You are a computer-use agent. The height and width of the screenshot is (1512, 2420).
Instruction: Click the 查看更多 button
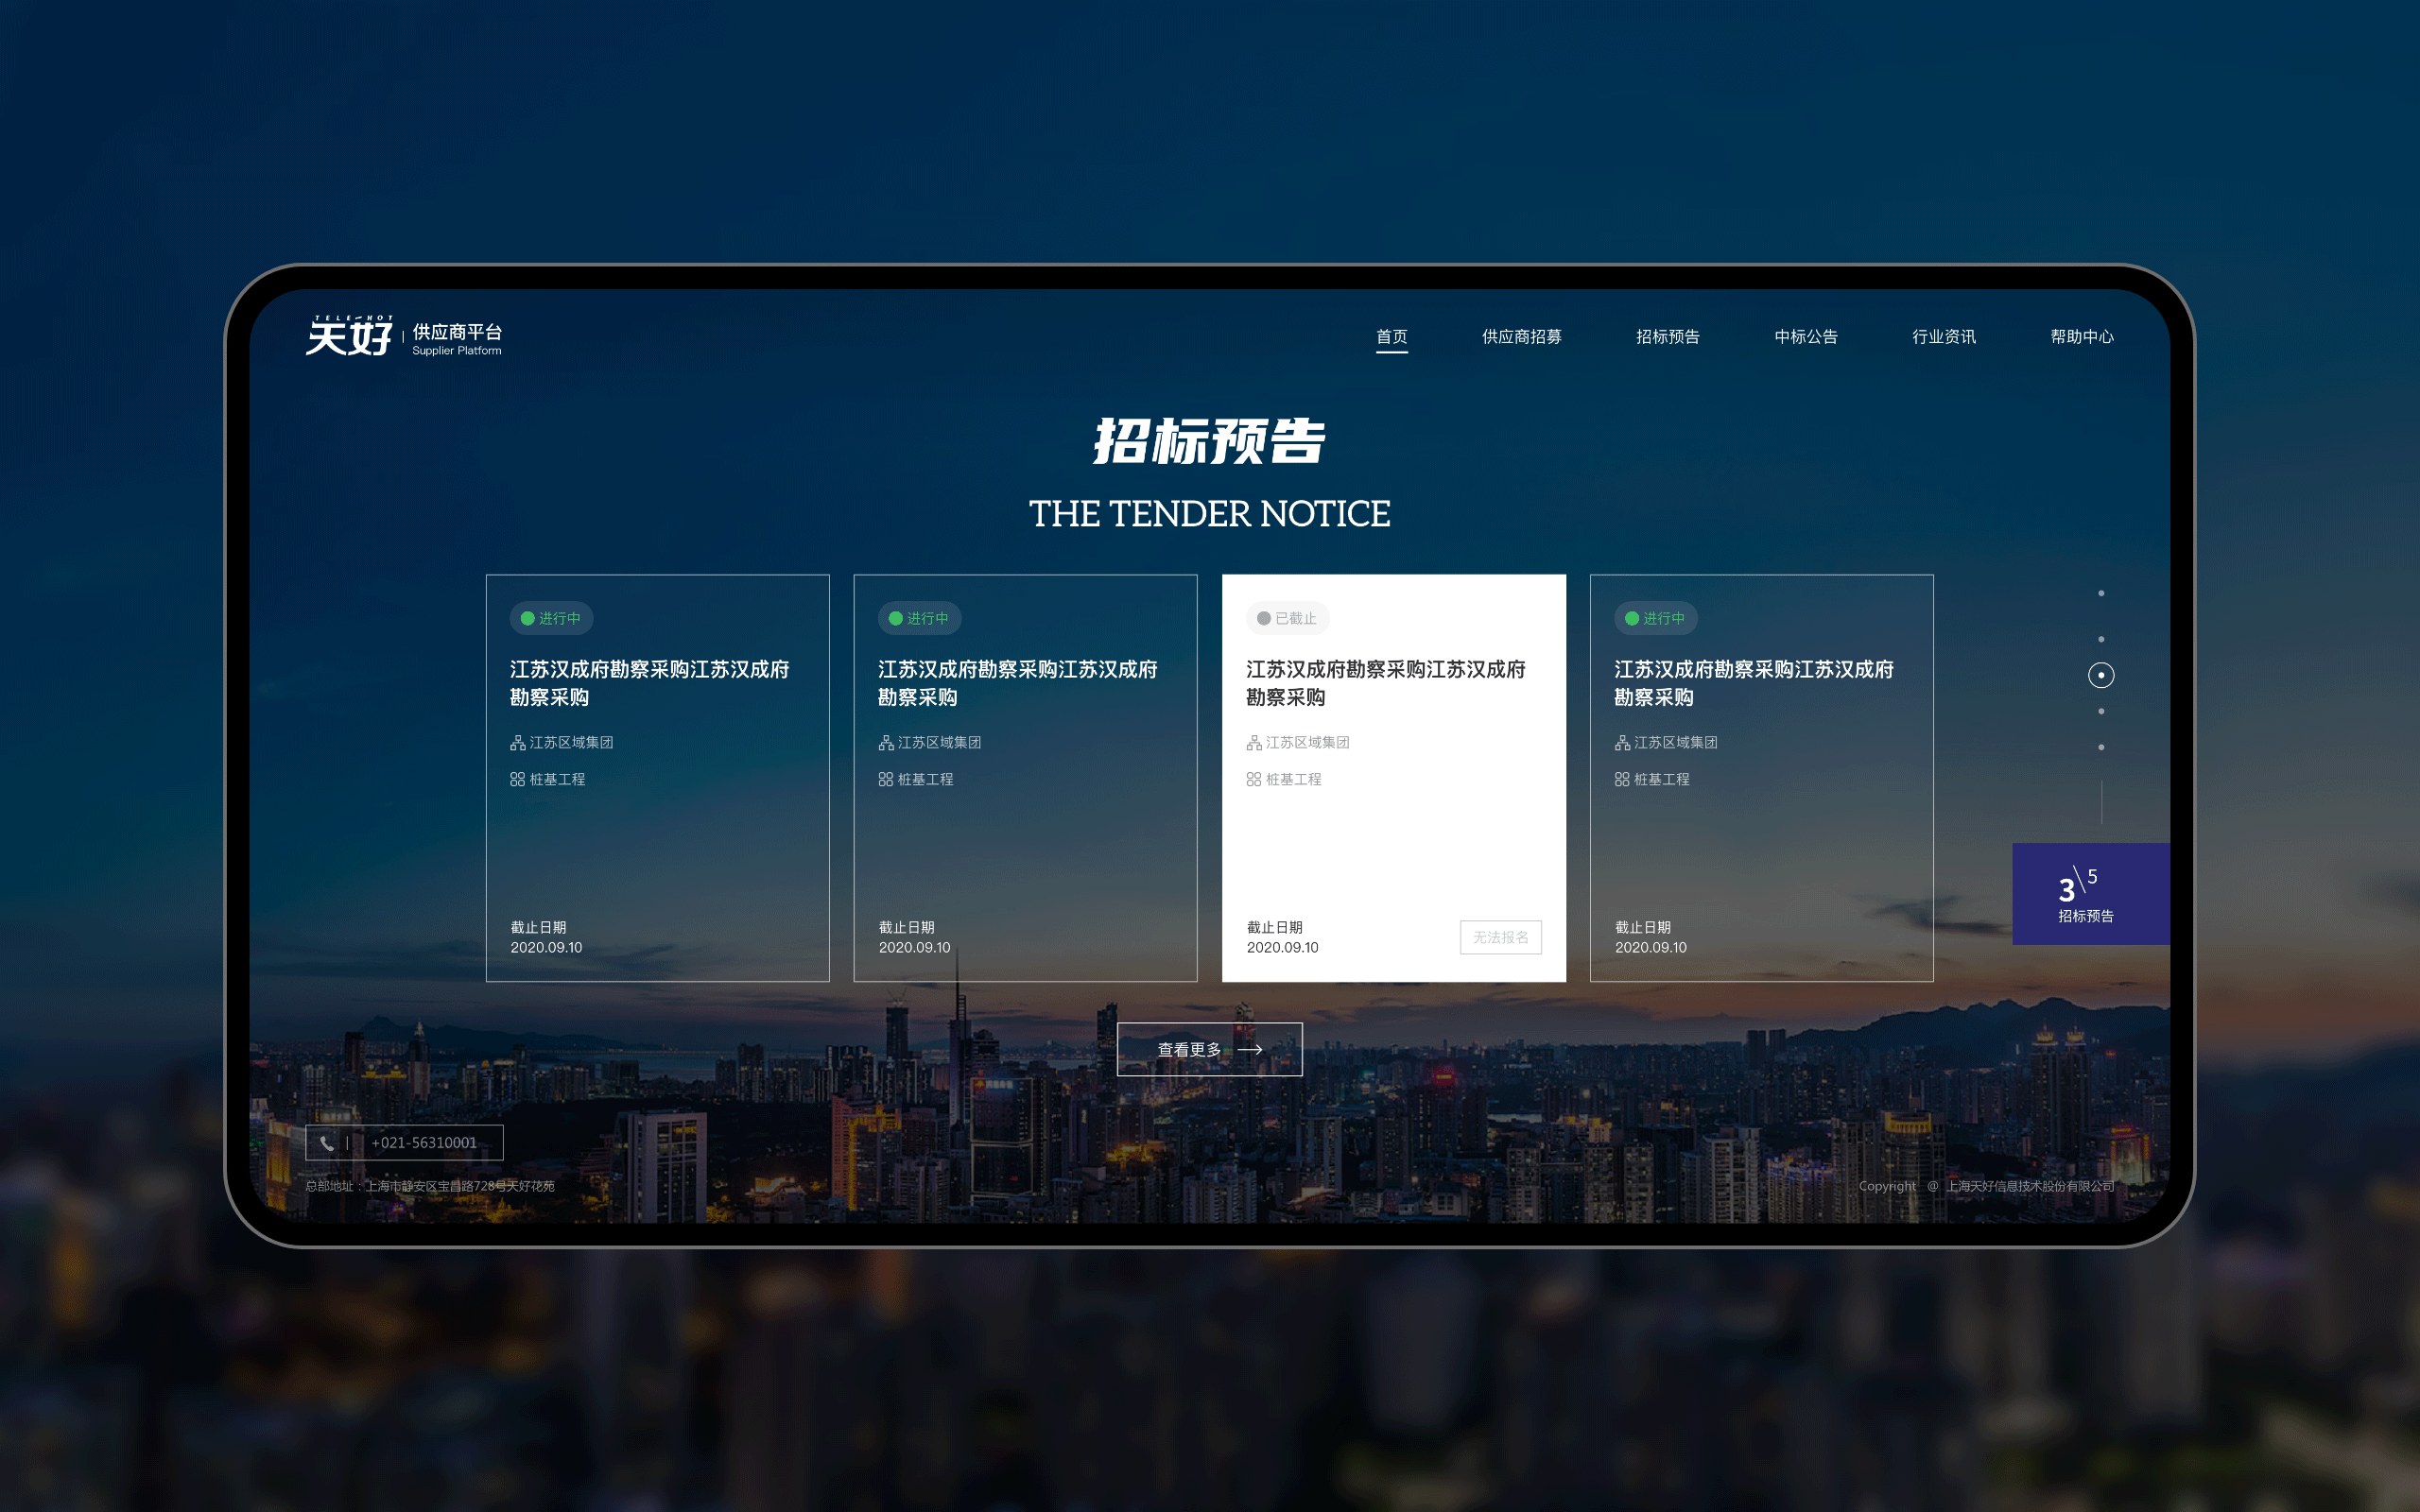point(1209,1049)
